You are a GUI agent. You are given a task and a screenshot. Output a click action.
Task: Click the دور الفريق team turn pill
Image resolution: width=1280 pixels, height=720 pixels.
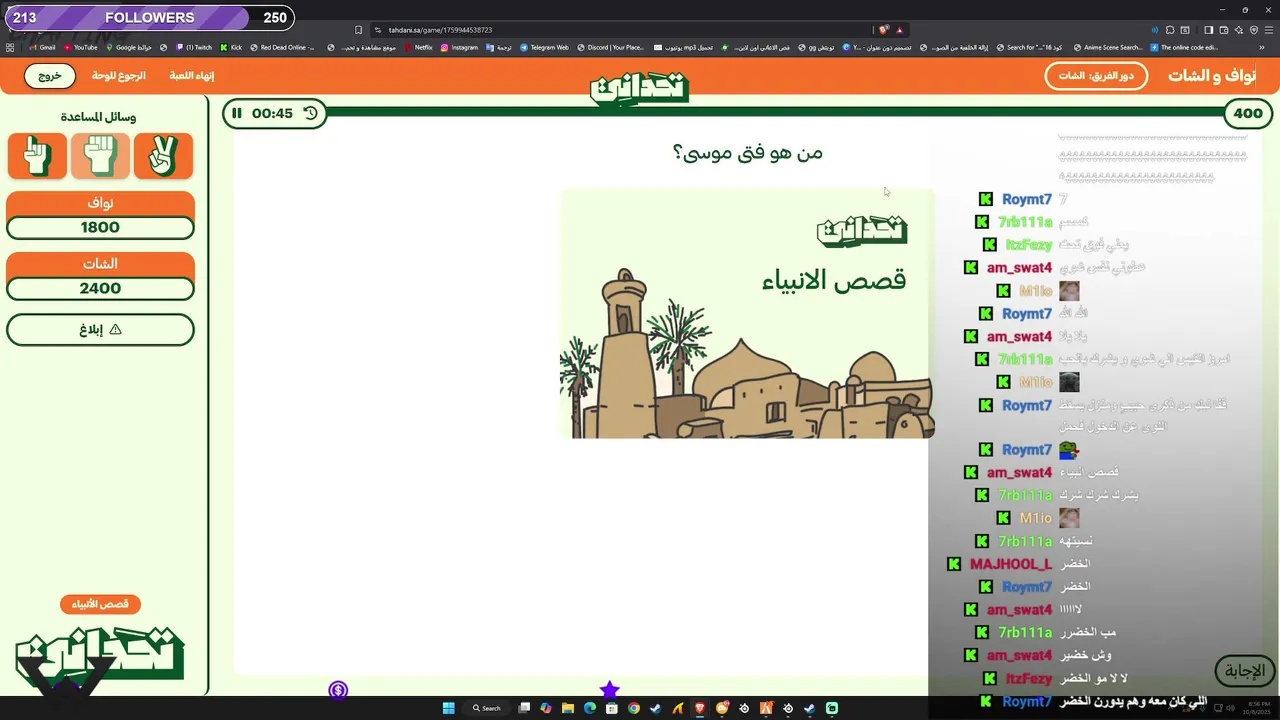pos(1096,76)
